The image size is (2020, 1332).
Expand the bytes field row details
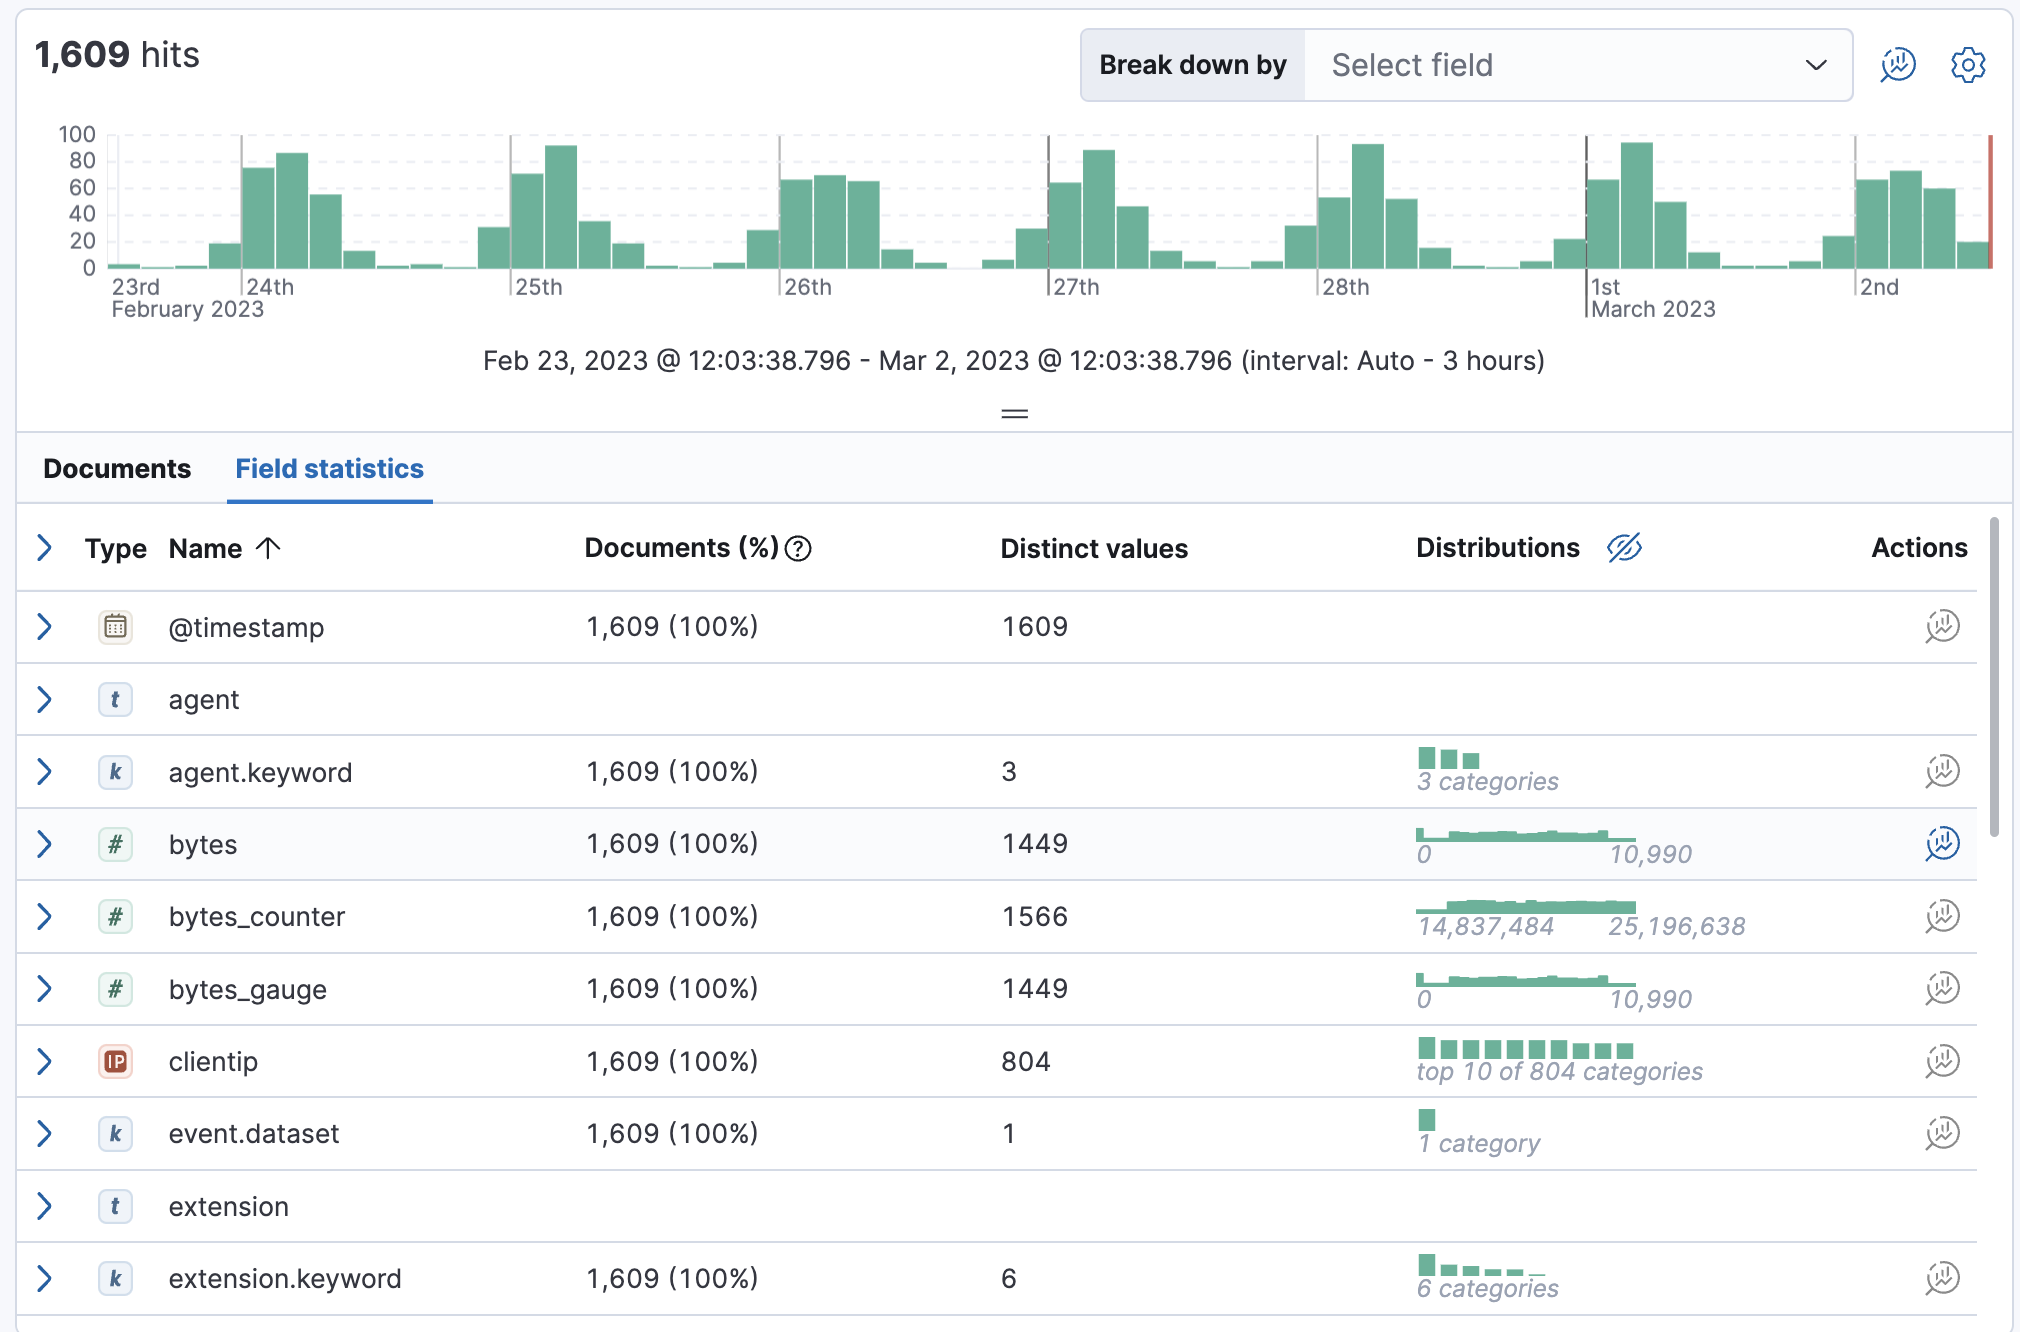[x=44, y=844]
